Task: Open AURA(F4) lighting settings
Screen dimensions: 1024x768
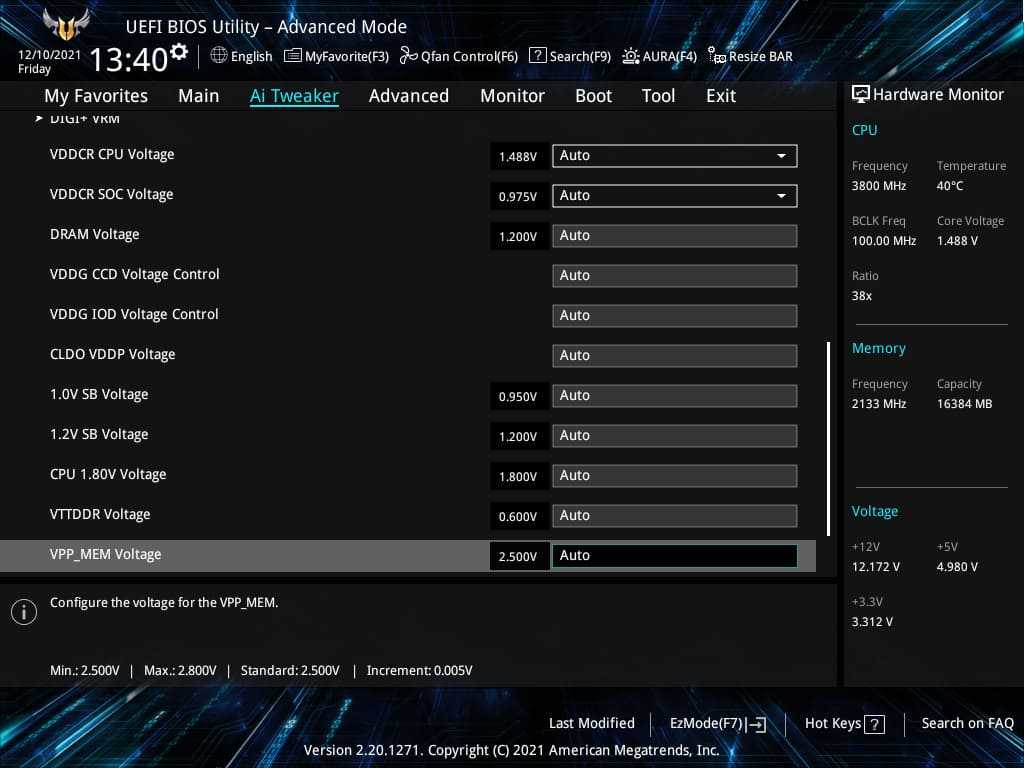Action: [x=631, y=56]
